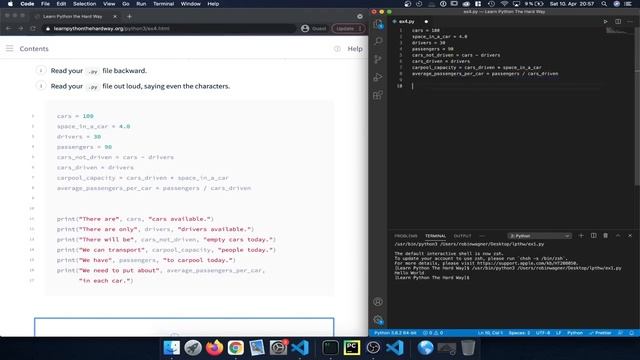This screenshot has width=640, height=360.
Task: Close the terminal panel
Action: point(630,236)
